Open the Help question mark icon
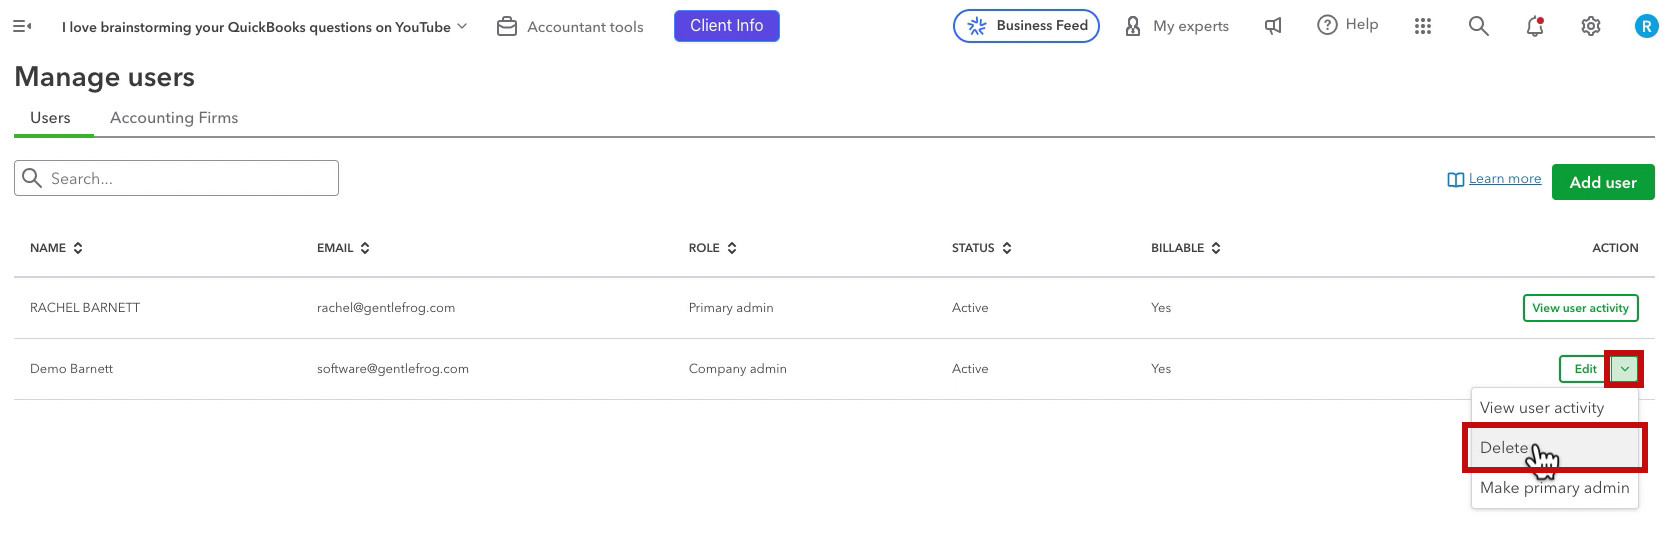 [1327, 25]
